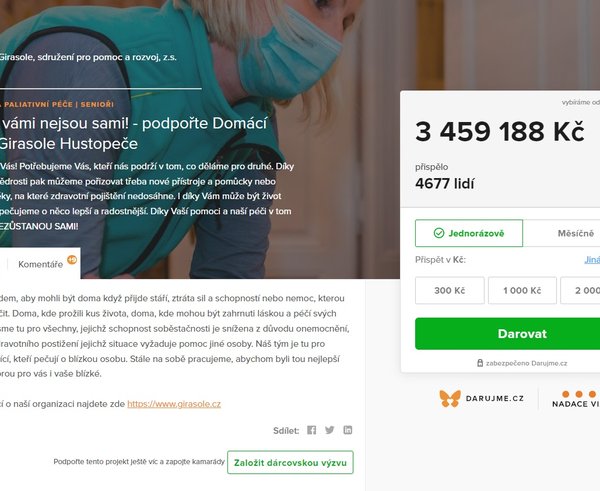Screen dimensions: 600x491
Task: Share the project on Twitter
Action: click(329, 430)
